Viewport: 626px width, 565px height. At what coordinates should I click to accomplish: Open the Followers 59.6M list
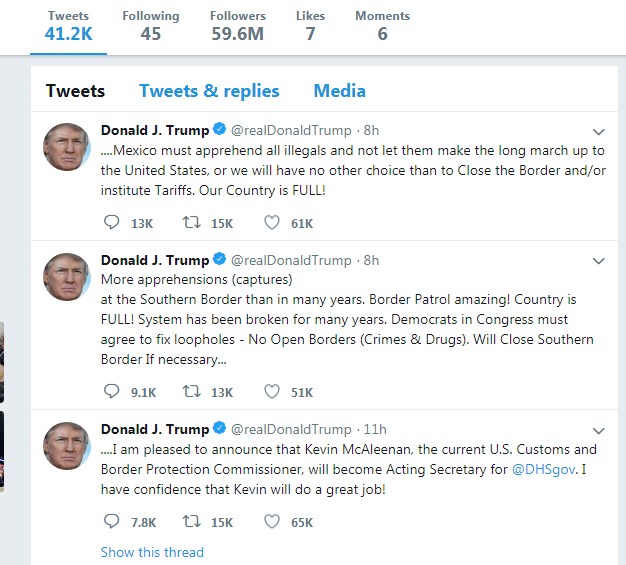(238, 26)
